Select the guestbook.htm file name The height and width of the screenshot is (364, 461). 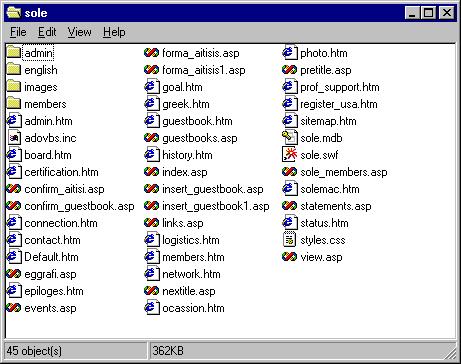click(x=197, y=121)
